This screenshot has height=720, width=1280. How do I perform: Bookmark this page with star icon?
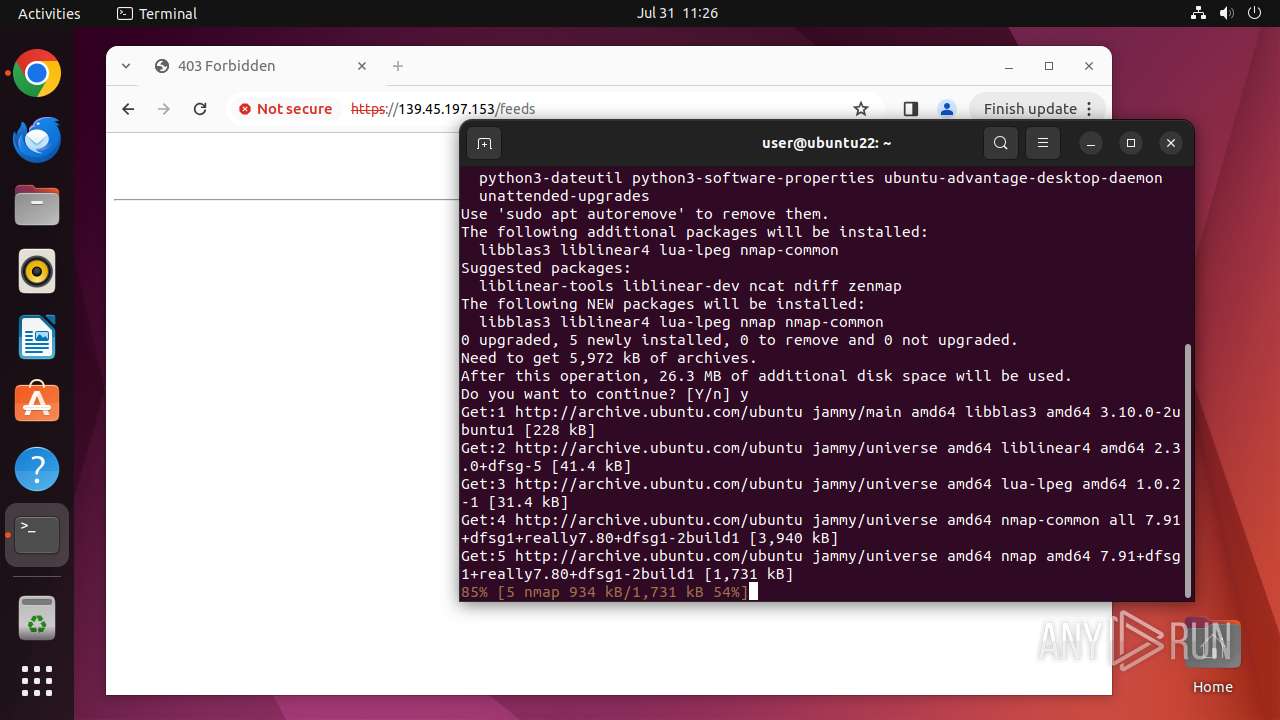click(861, 109)
